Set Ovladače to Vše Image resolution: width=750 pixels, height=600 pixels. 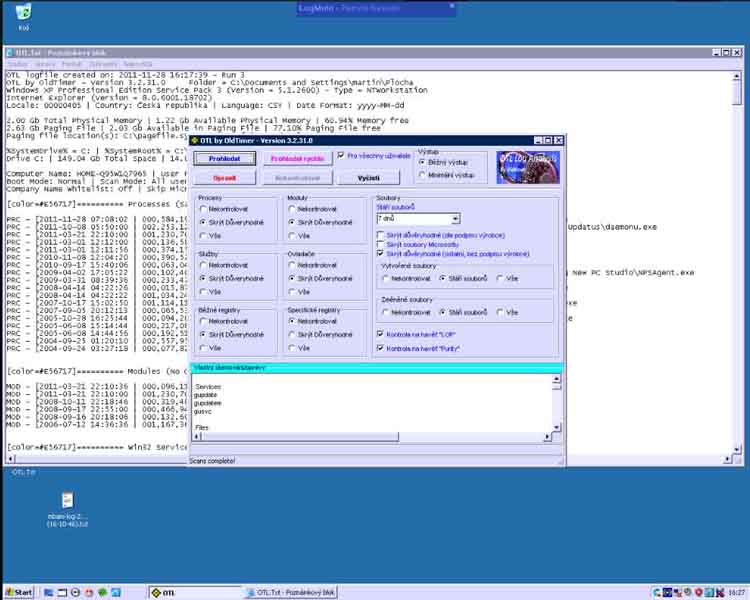pos(292,292)
